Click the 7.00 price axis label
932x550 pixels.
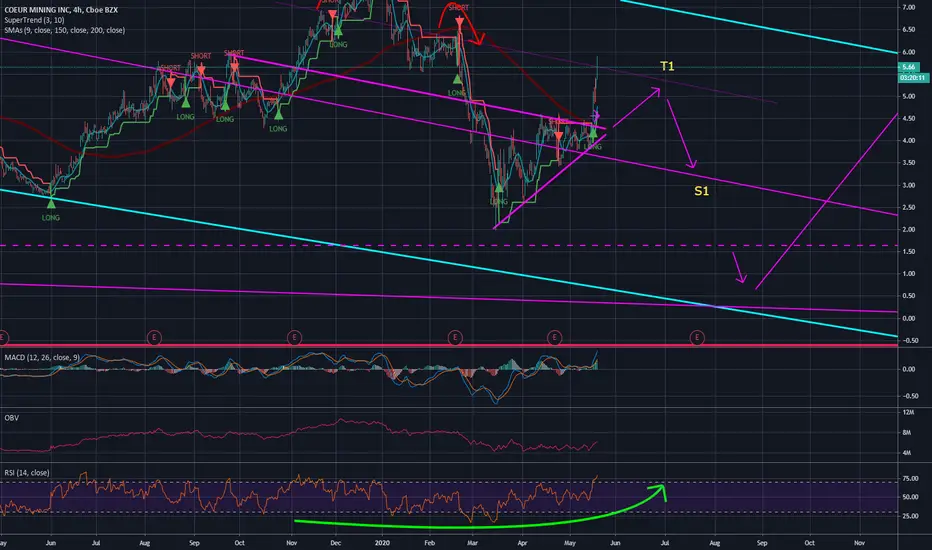click(908, 7)
